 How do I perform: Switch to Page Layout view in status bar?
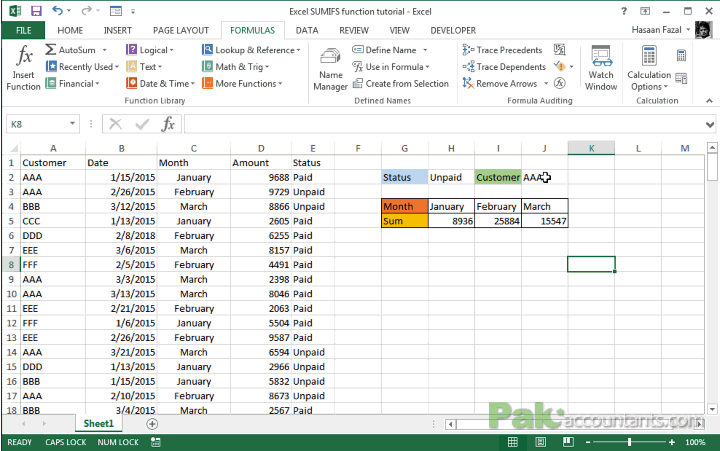coord(540,442)
